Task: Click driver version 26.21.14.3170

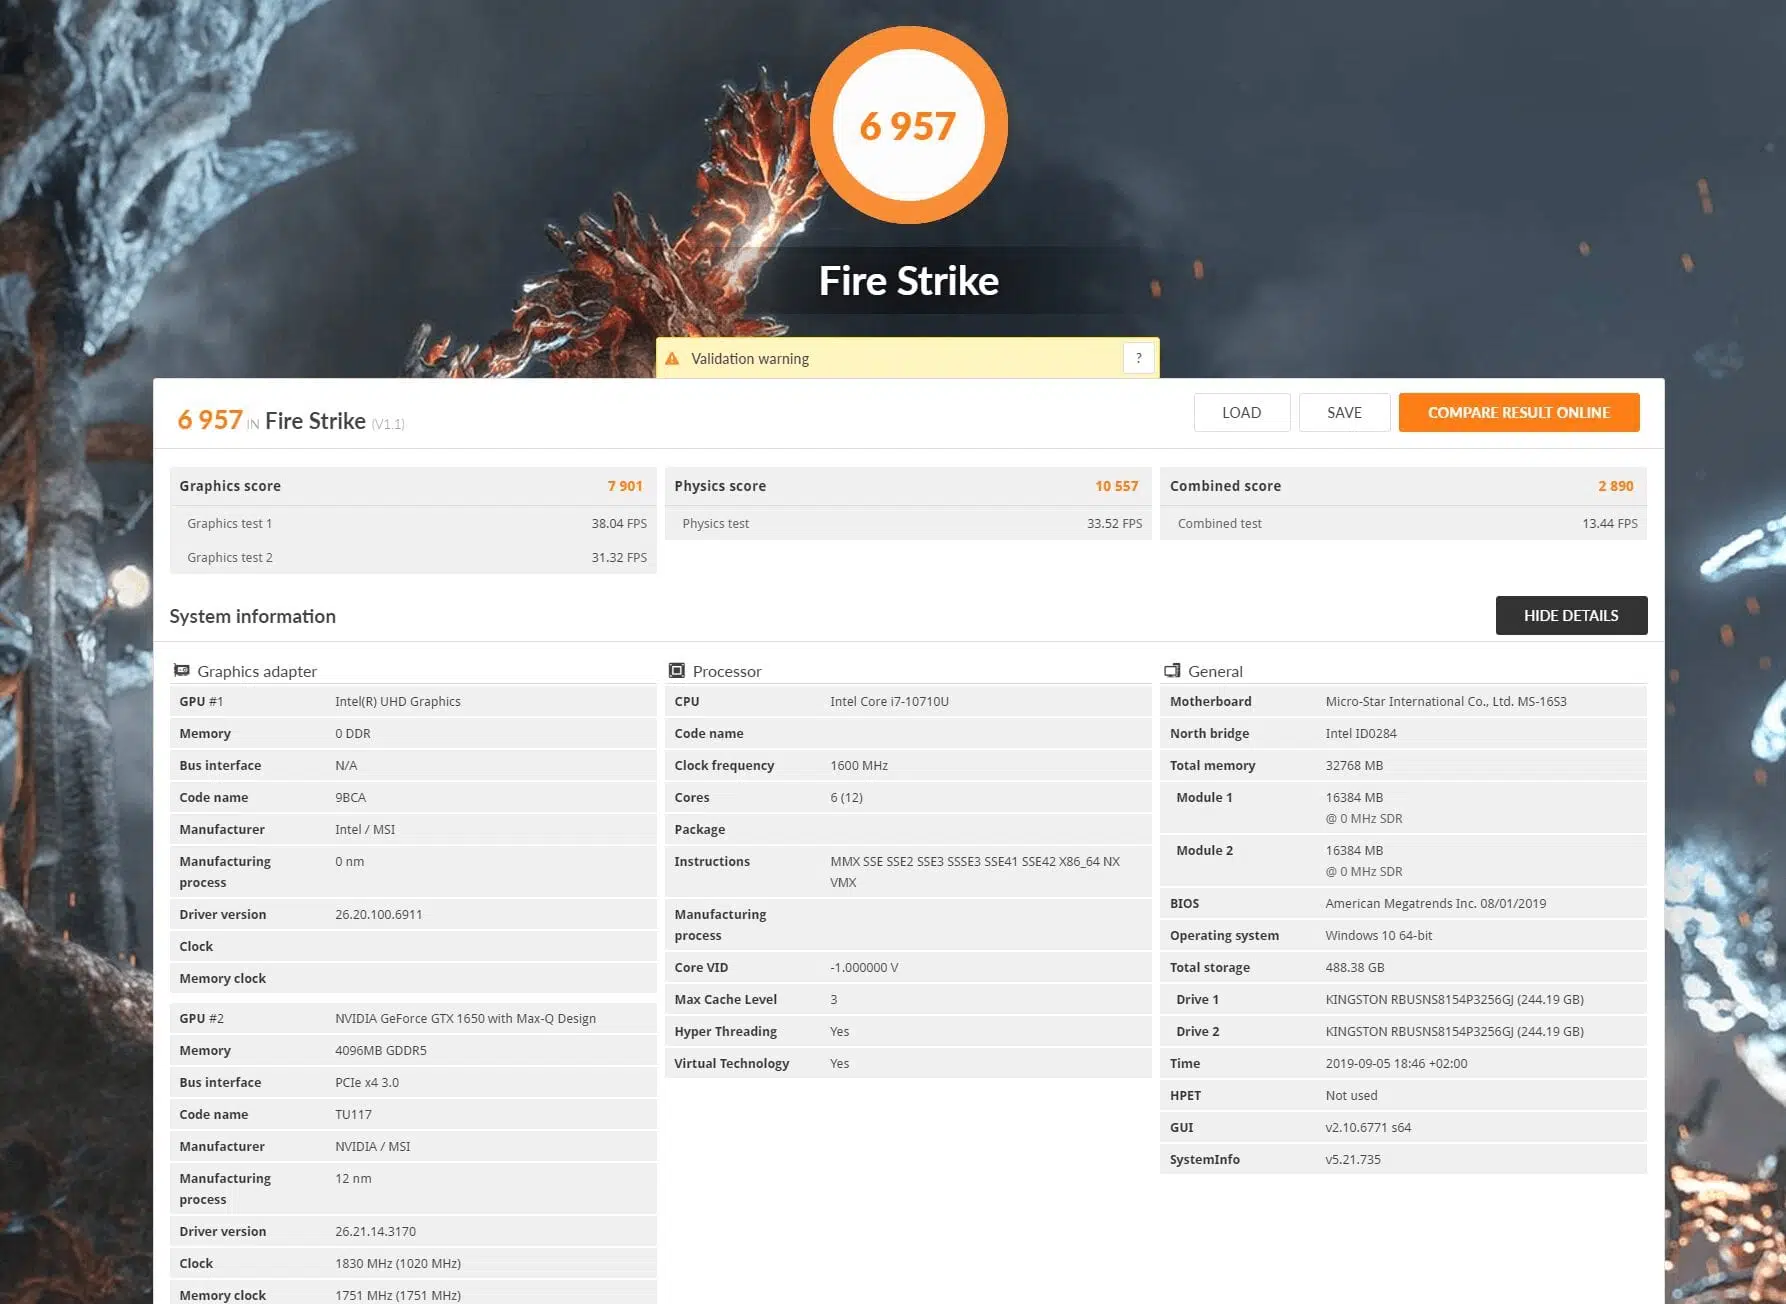Action: coord(375,1231)
